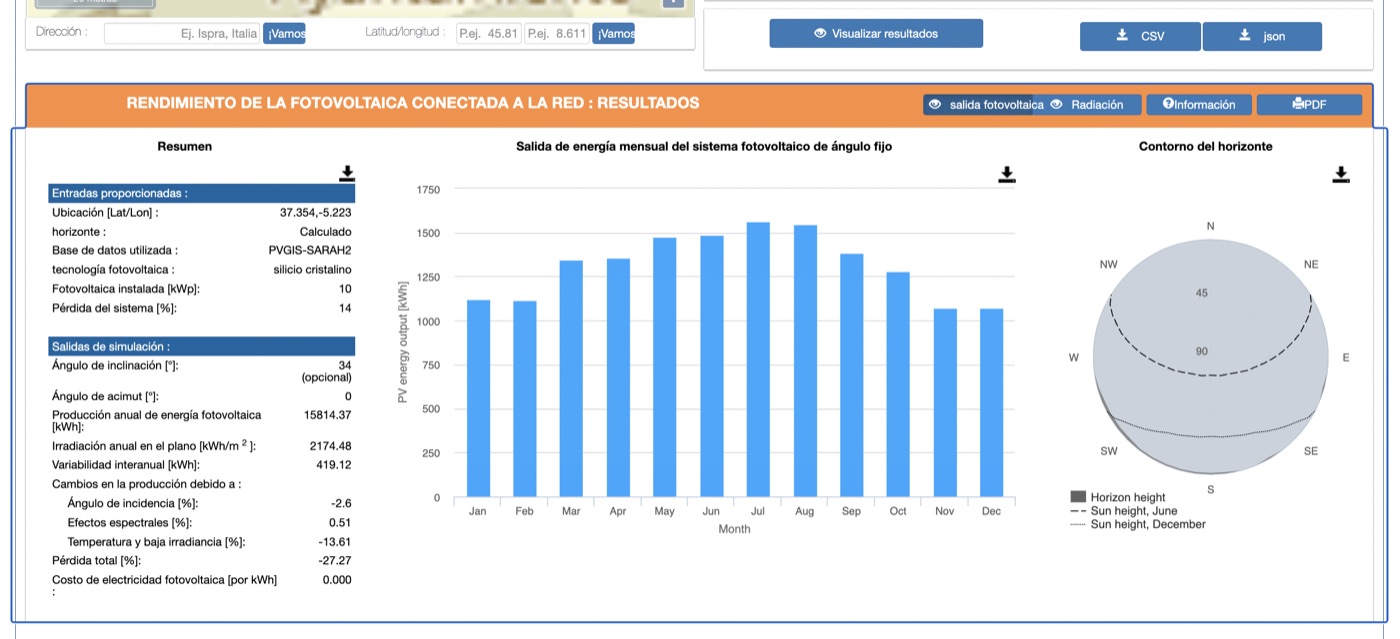Download the monthly energy output chart
Viewport: 1400px width, 639px height.
click(x=1007, y=175)
